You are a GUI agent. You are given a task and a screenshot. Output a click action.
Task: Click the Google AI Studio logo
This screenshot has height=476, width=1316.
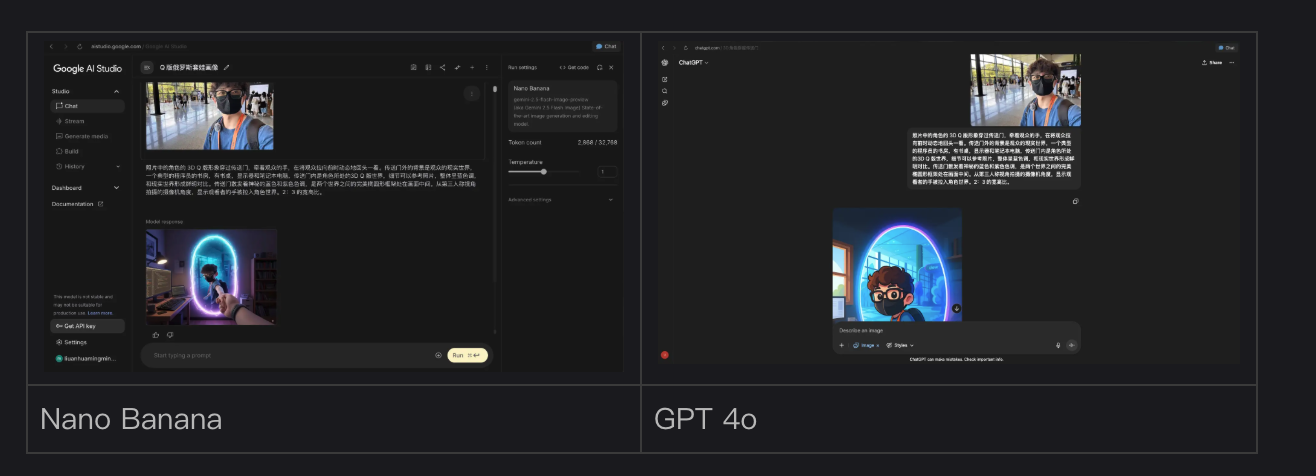[x=87, y=68]
